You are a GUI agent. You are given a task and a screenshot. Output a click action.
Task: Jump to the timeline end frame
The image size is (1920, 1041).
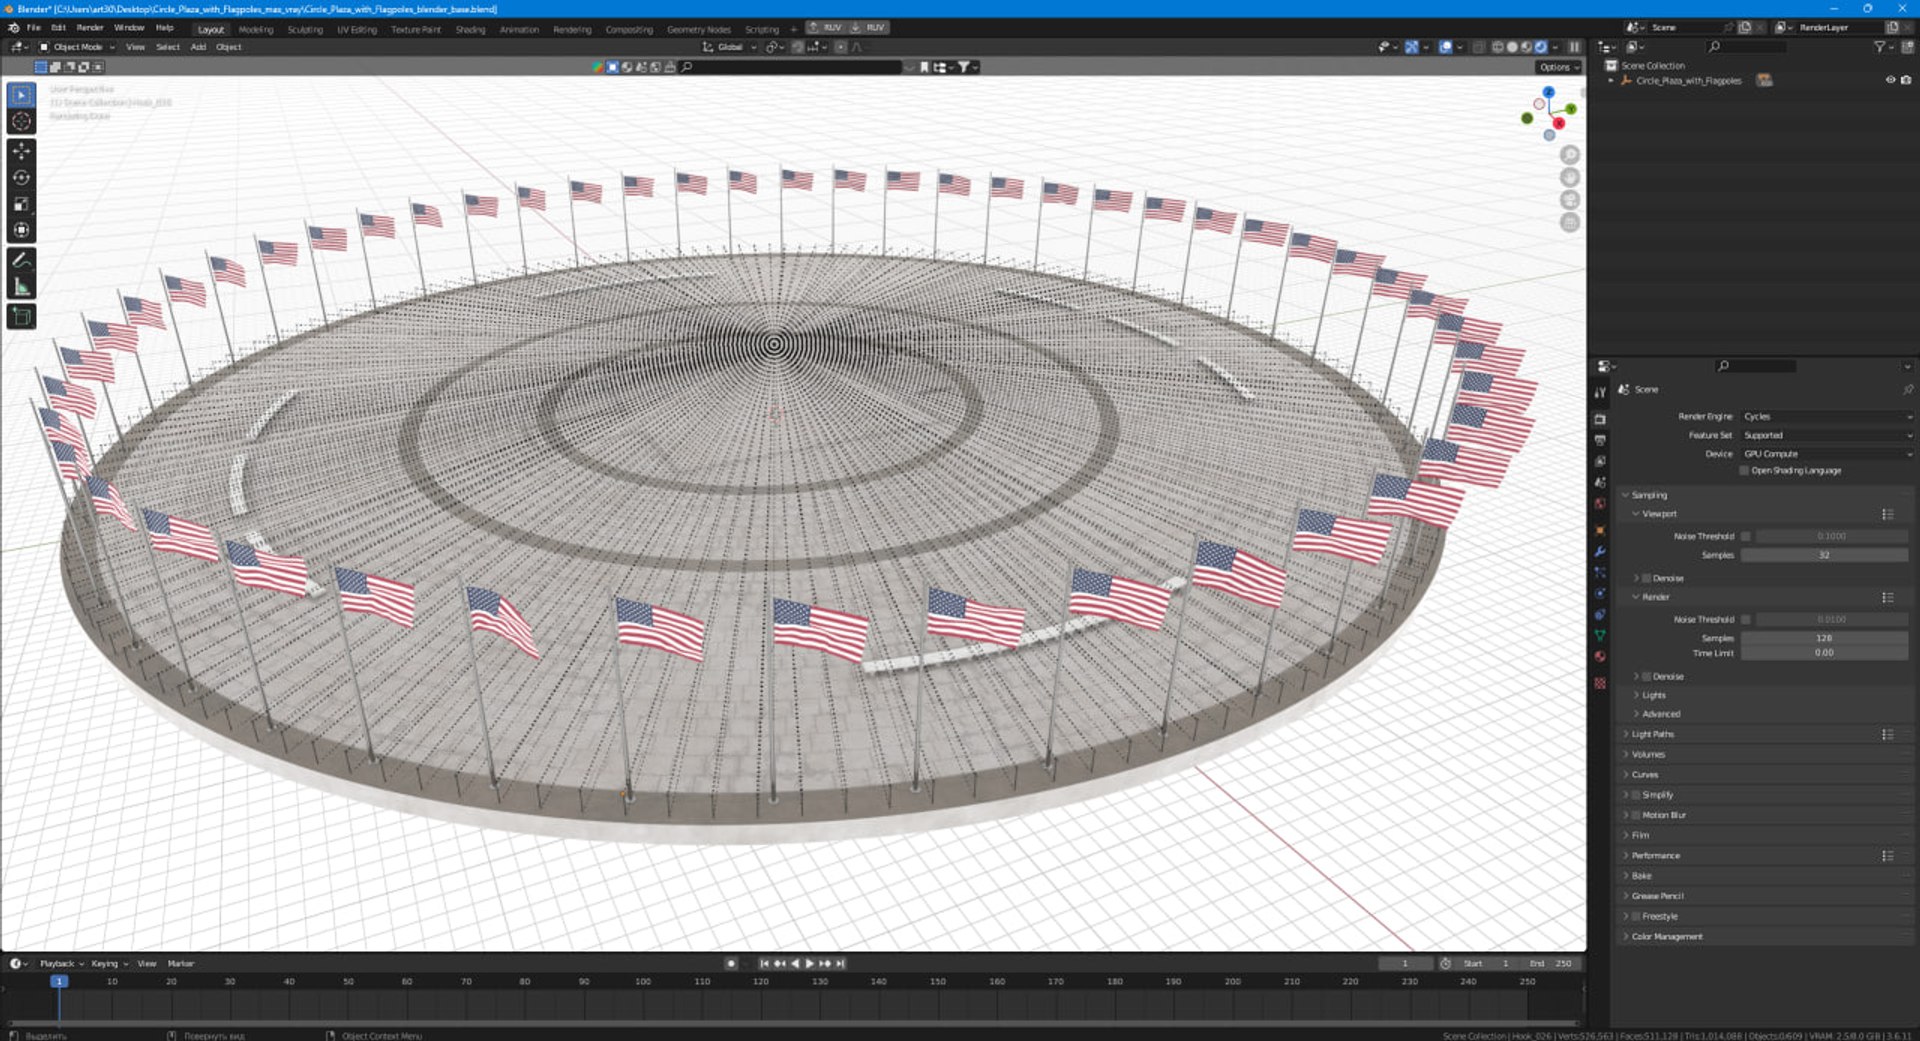[841, 964]
